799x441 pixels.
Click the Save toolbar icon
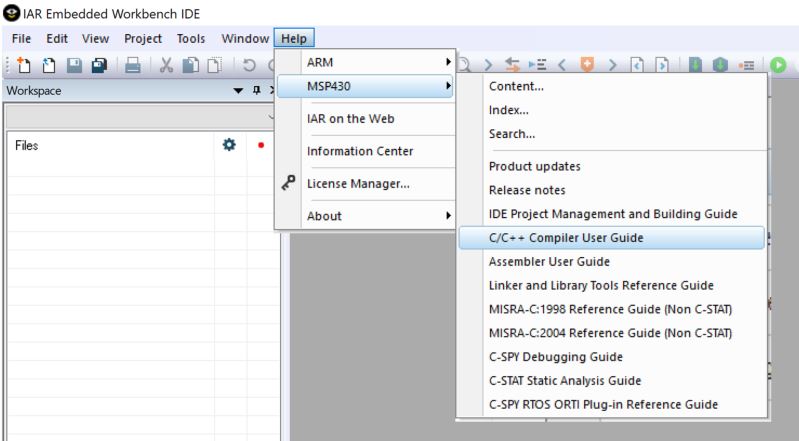pos(74,65)
